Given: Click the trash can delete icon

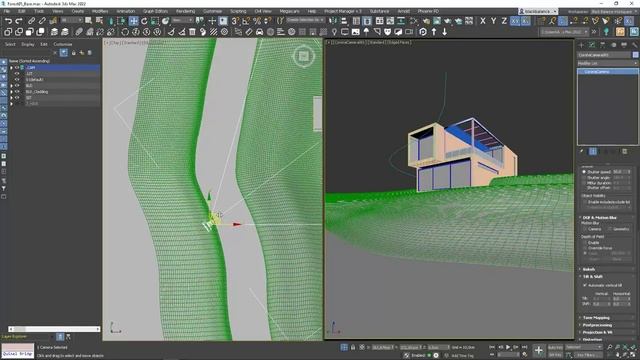Looking at the screenshot, I should [192, 32].
